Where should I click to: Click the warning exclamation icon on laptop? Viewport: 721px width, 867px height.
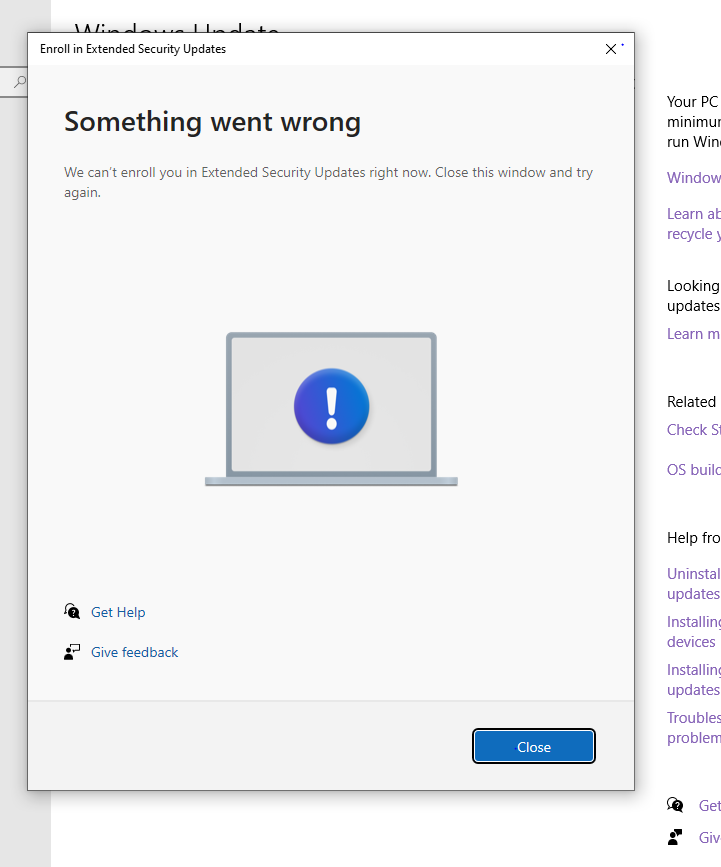[331, 406]
